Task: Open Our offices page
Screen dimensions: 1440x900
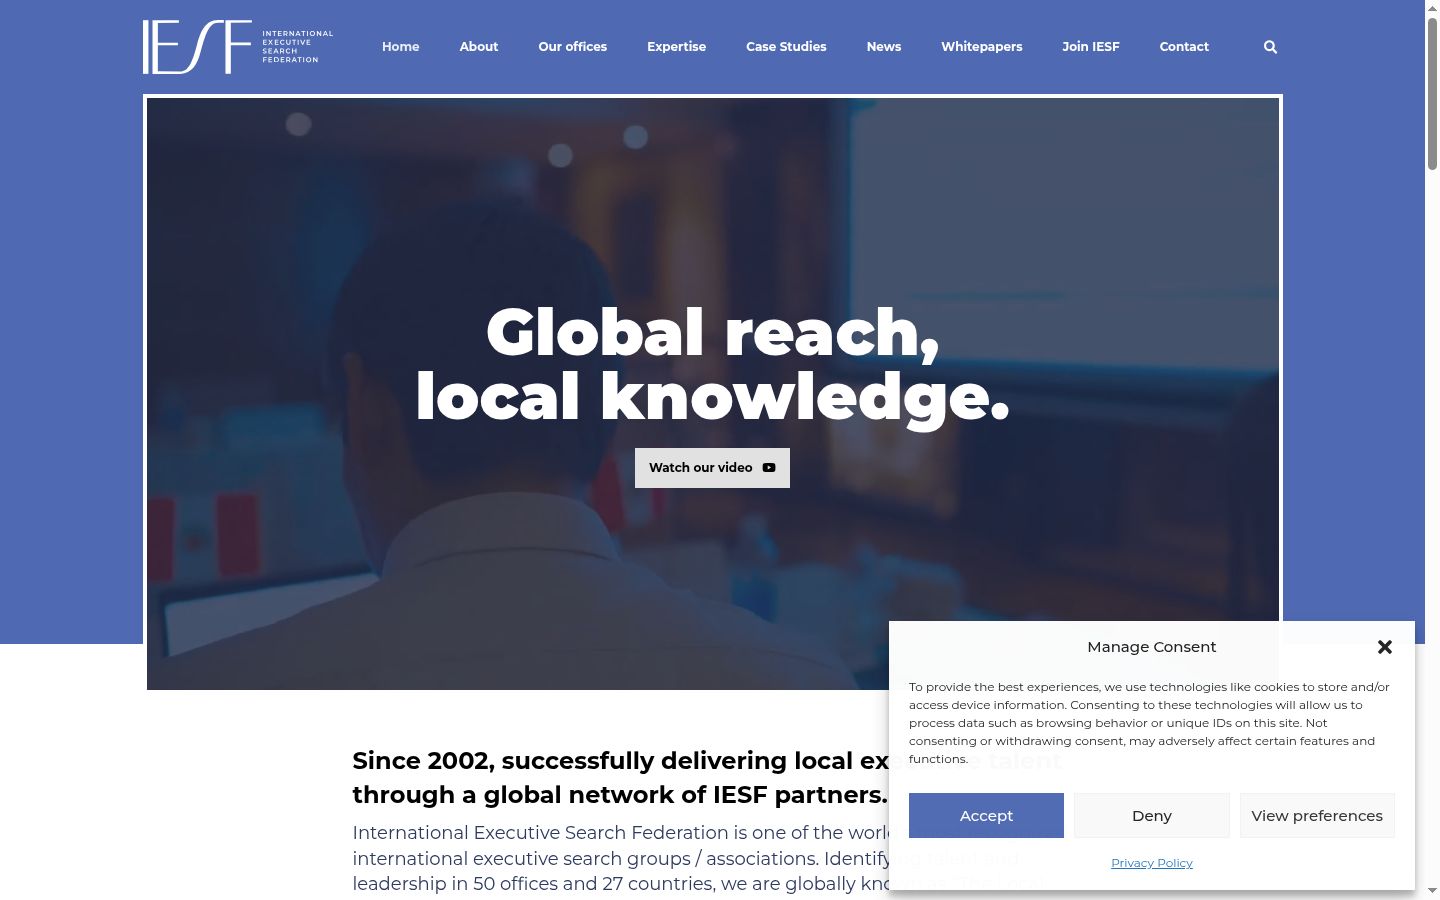Action: (572, 47)
